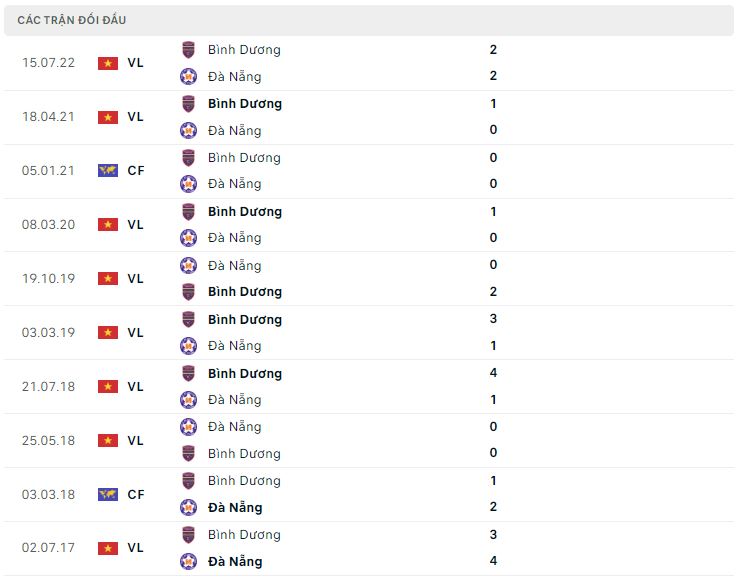Click Vietnam flag beside 08.03.20 date
This screenshot has height=585, width=741.
pos(107,225)
